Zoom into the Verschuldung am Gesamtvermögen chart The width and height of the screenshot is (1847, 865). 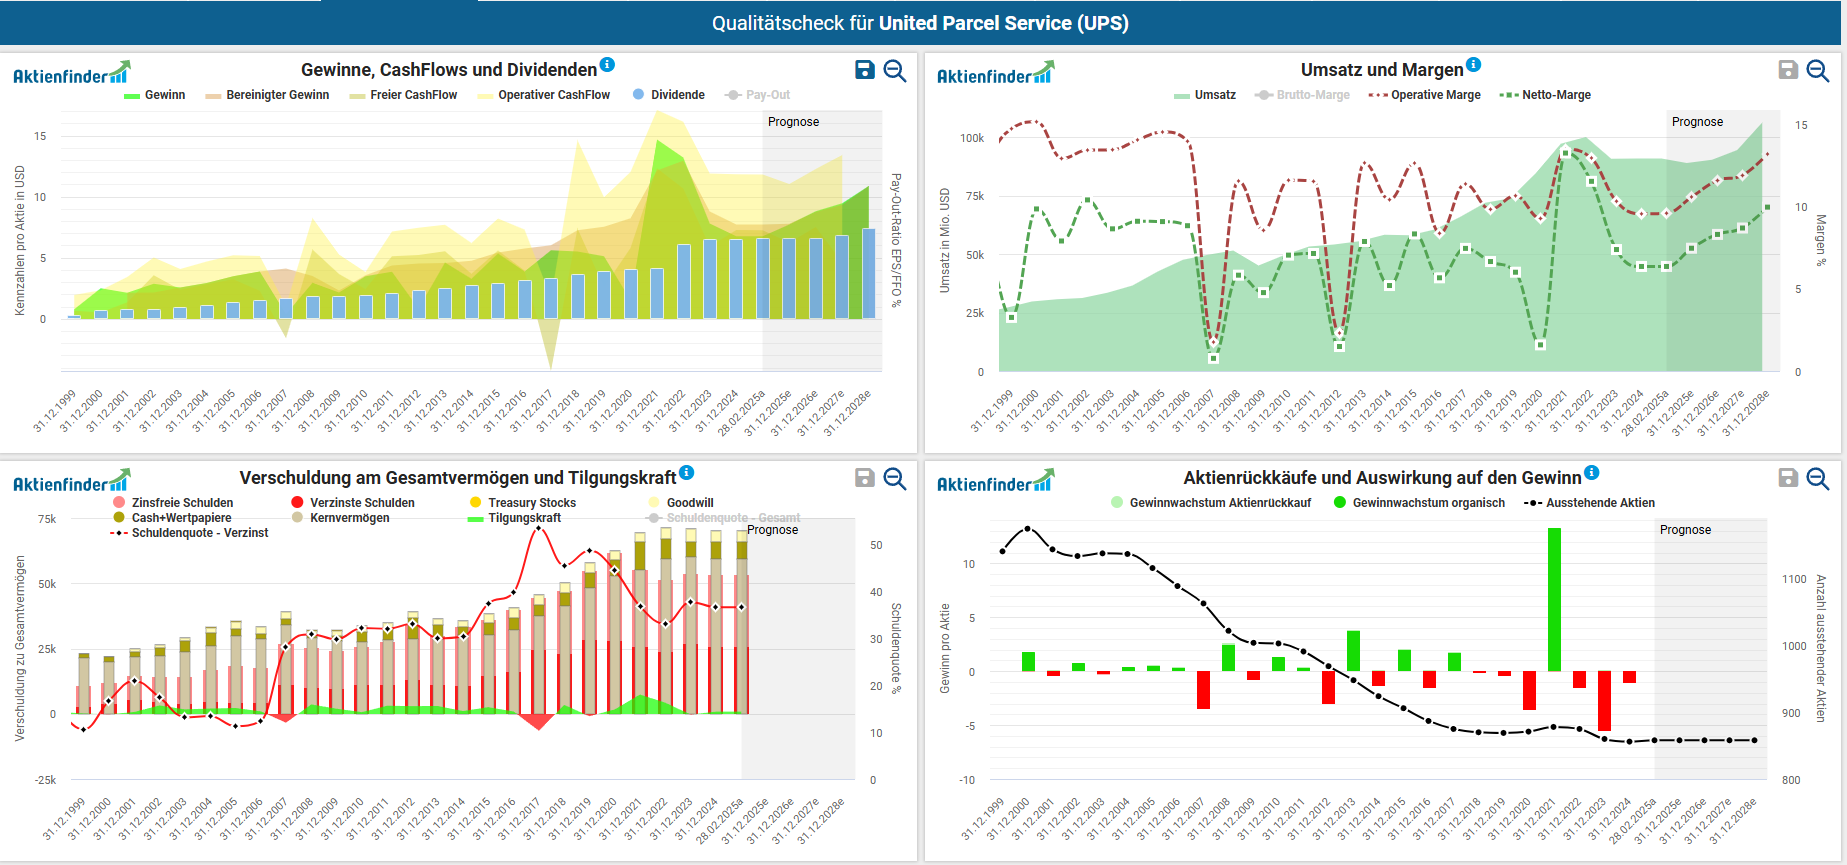click(x=895, y=479)
